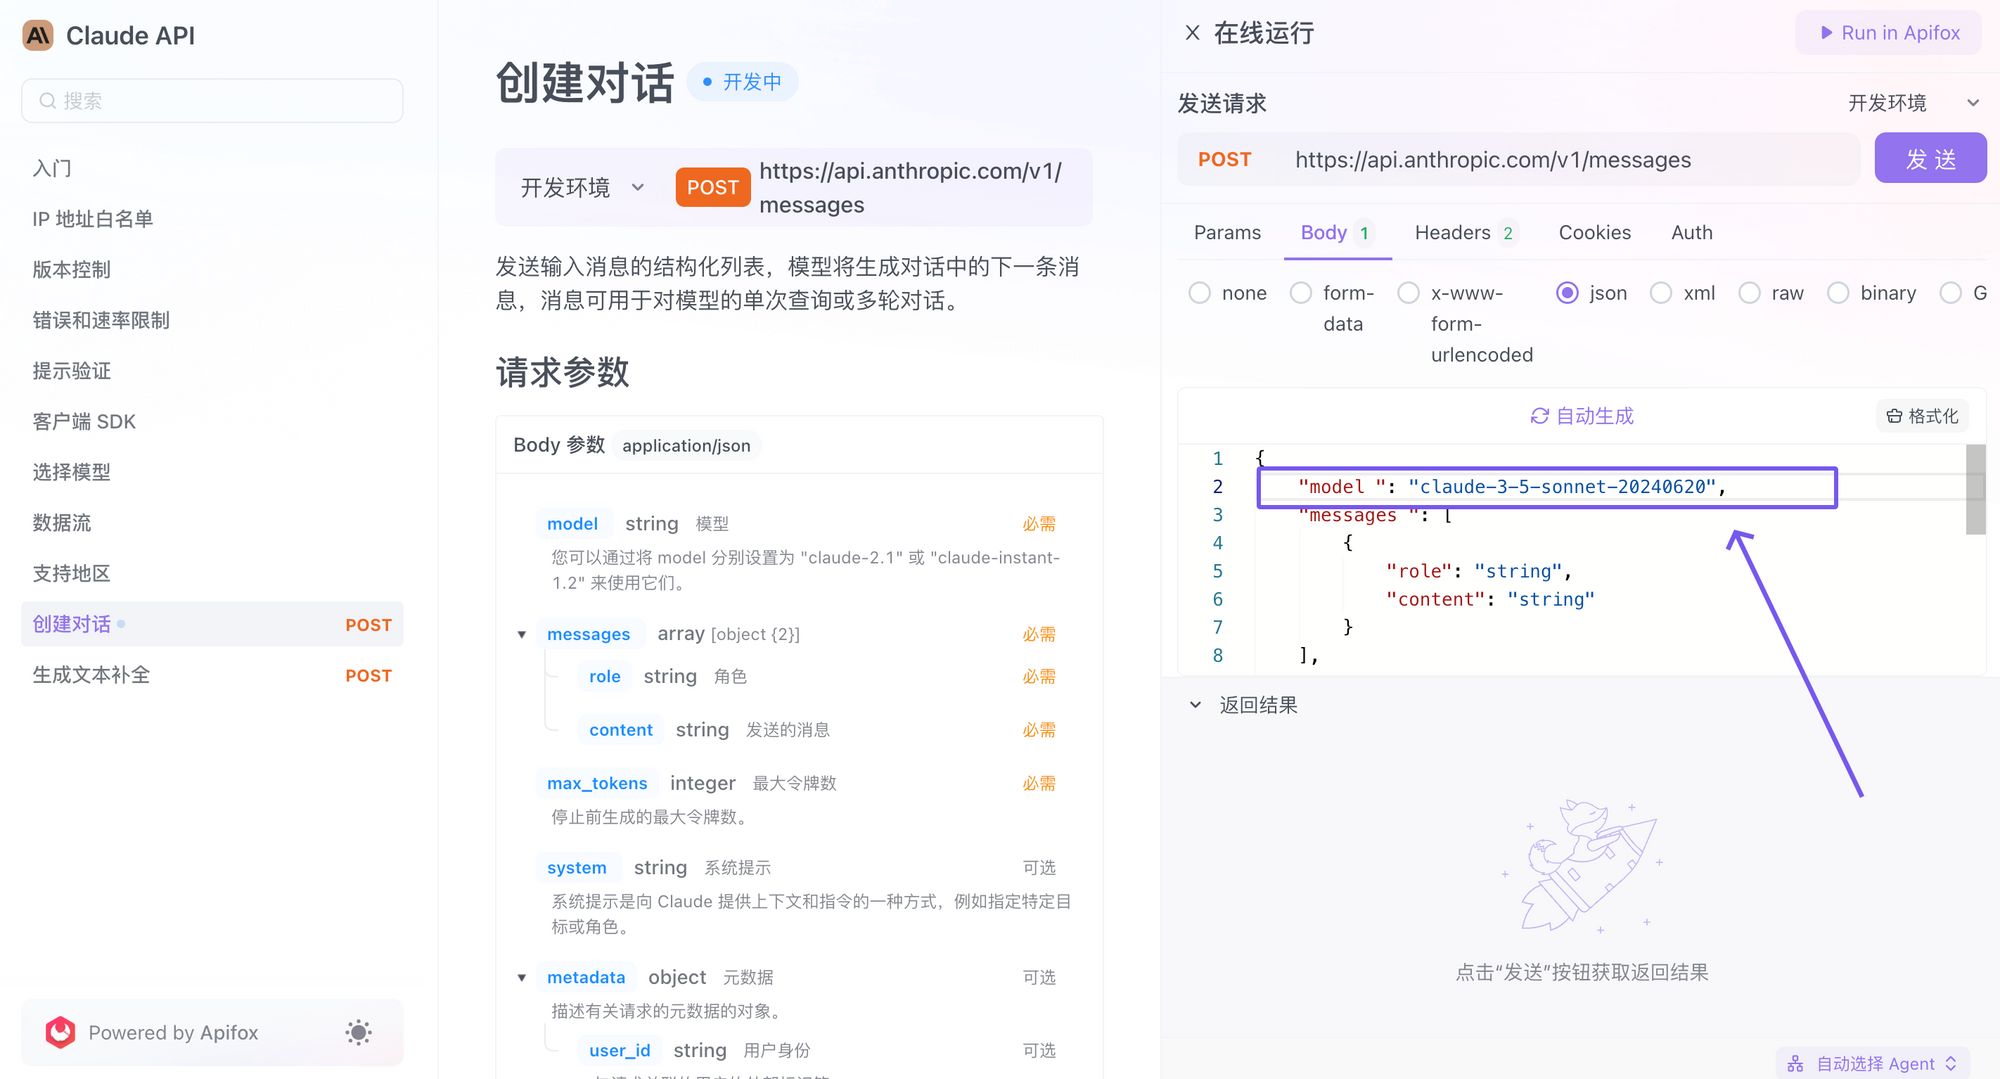Select the raw body type radio
The width and height of the screenshot is (2000, 1079).
(1750, 293)
